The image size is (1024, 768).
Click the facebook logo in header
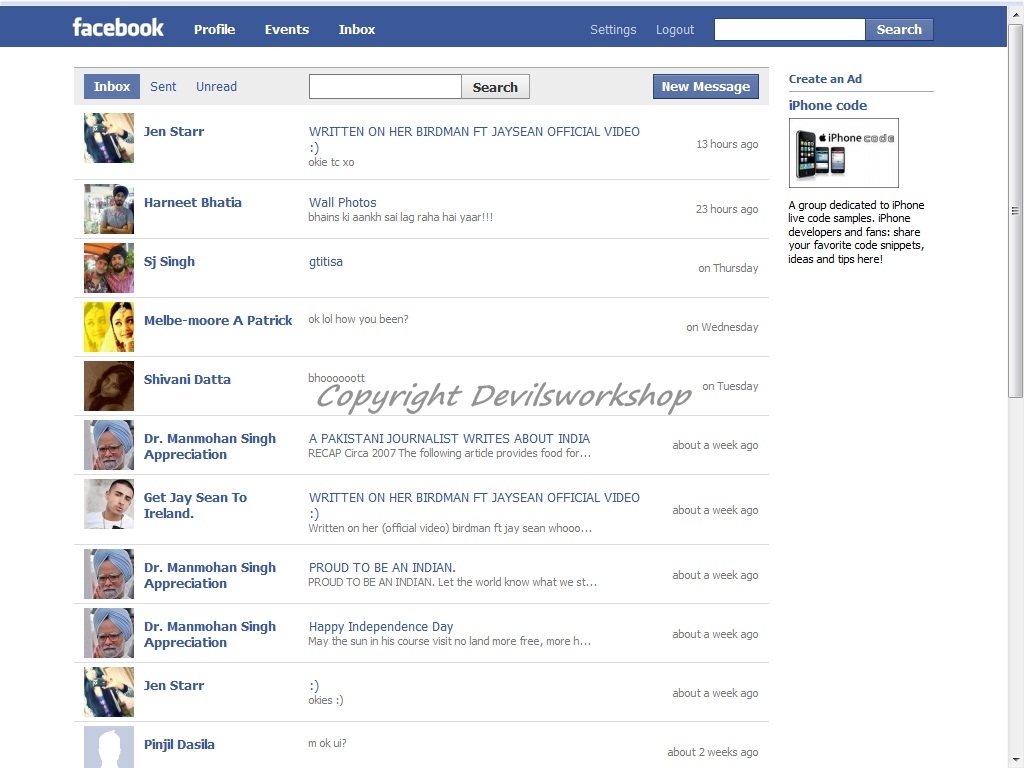coord(118,28)
